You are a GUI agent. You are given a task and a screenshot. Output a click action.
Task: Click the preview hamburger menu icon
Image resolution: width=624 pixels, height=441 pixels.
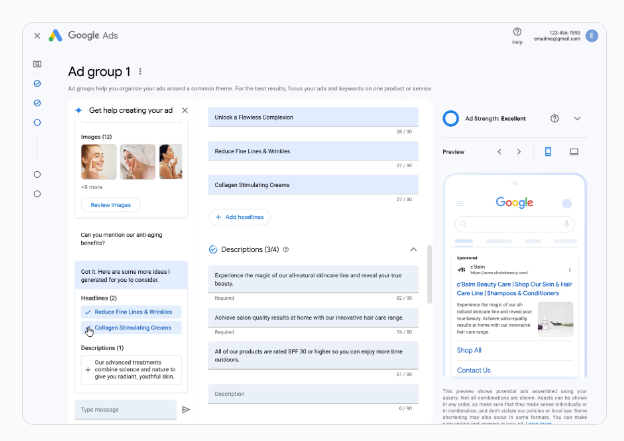click(x=460, y=203)
